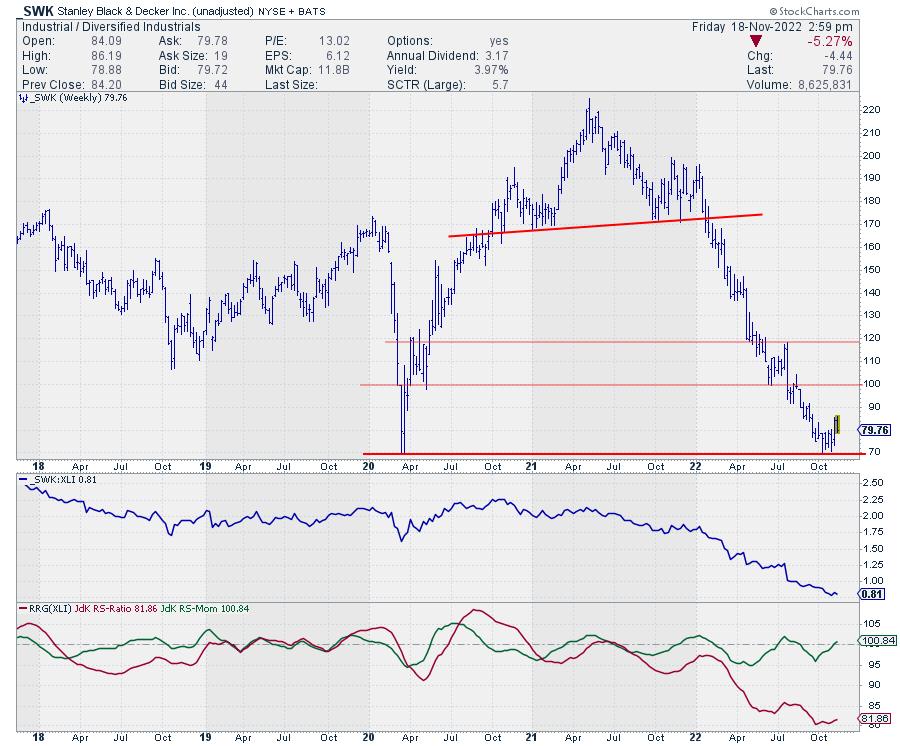Click the thin red horizontal line near 118
This screenshot has height=746, width=900.
[x=600, y=342]
